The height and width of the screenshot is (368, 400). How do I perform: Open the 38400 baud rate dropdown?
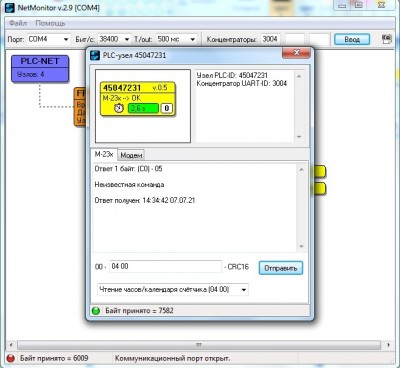(114, 39)
